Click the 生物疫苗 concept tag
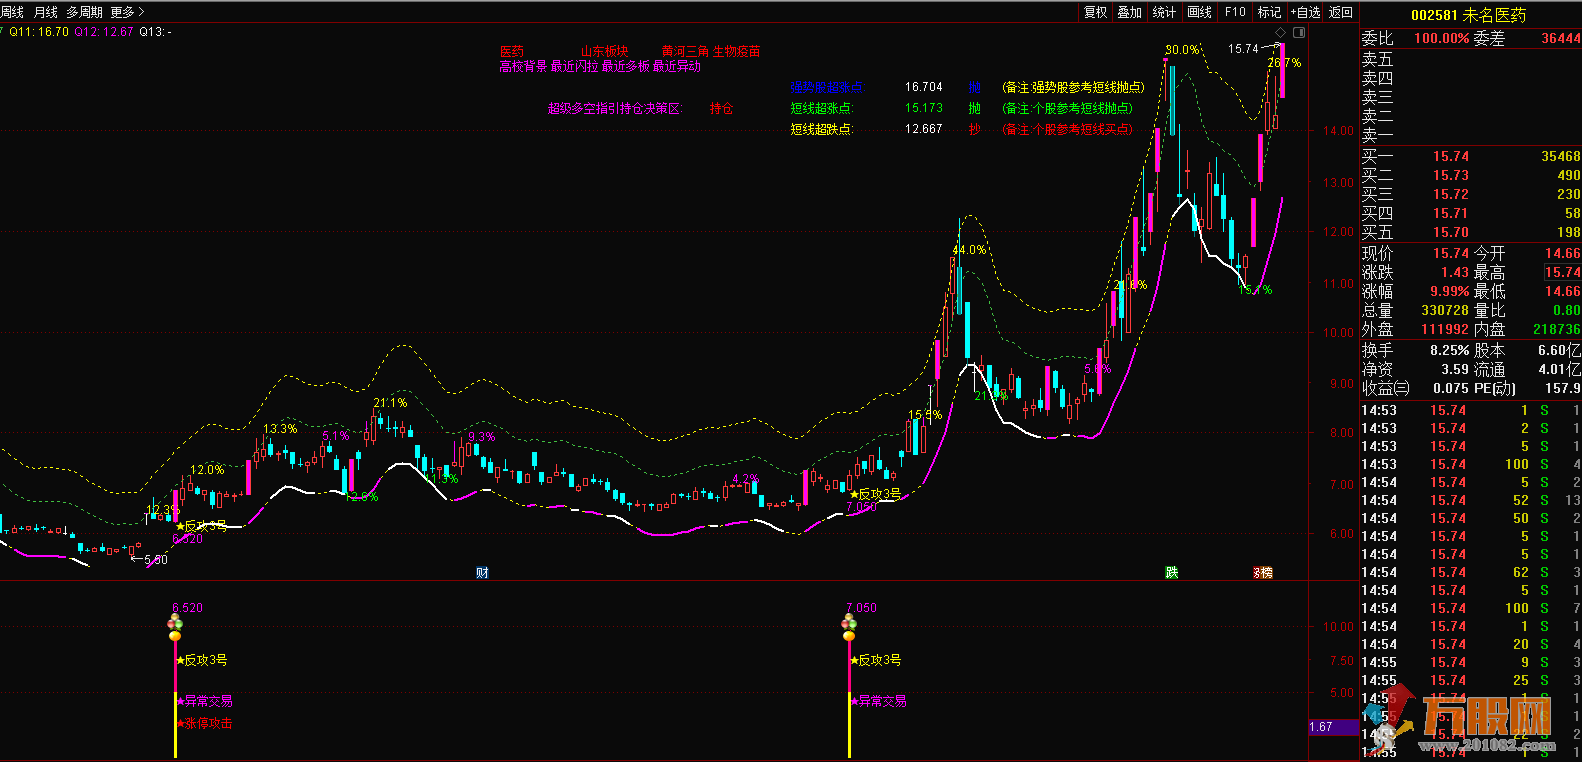1582x762 pixels. 737,51
